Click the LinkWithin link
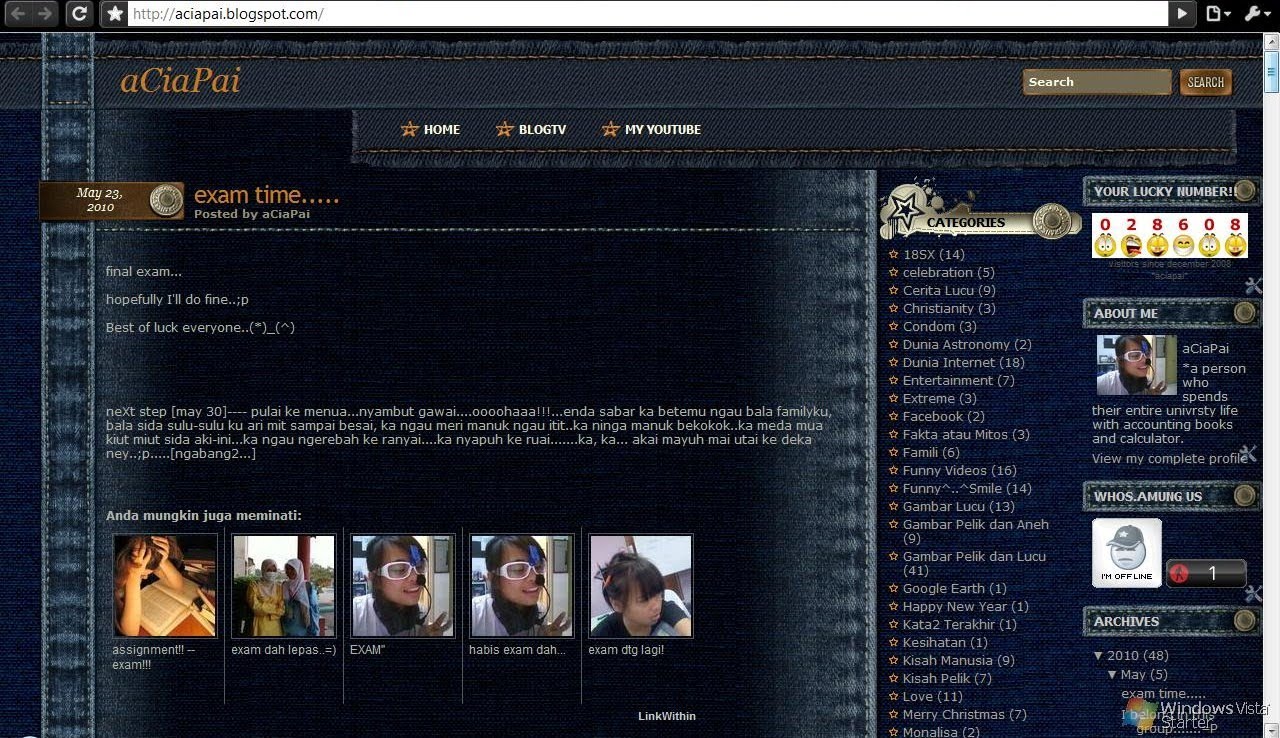The height and width of the screenshot is (738, 1280). pos(667,716)
